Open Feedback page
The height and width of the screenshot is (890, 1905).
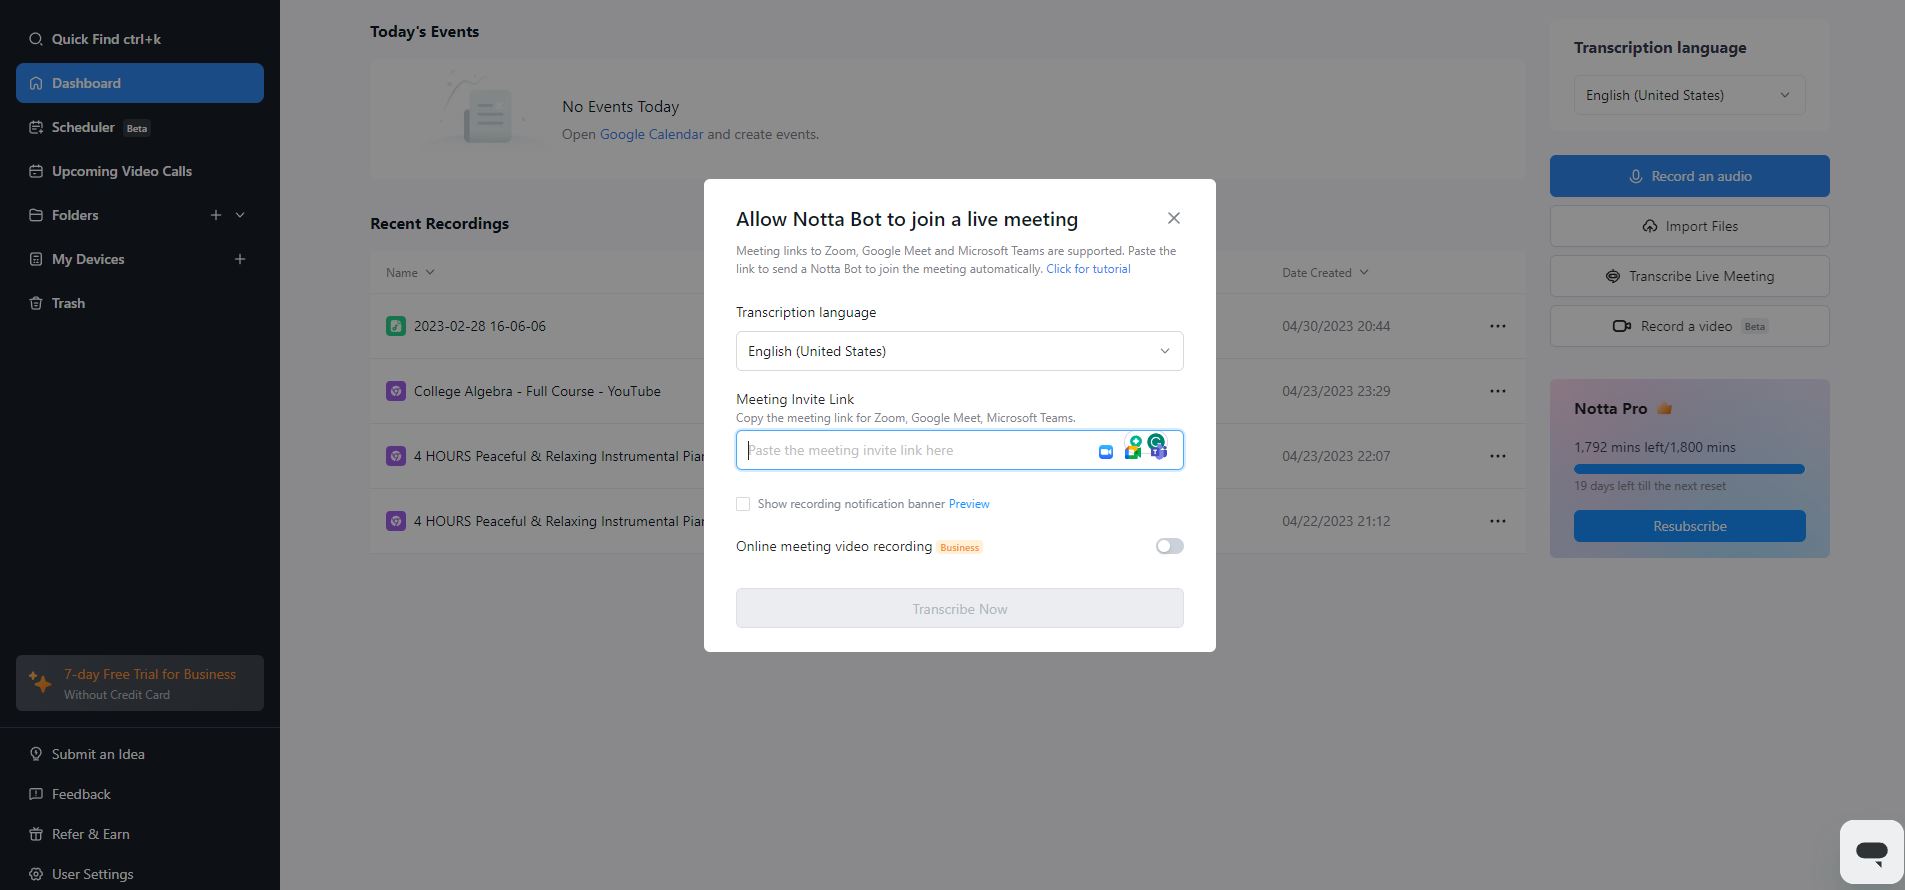pos(81,794)
